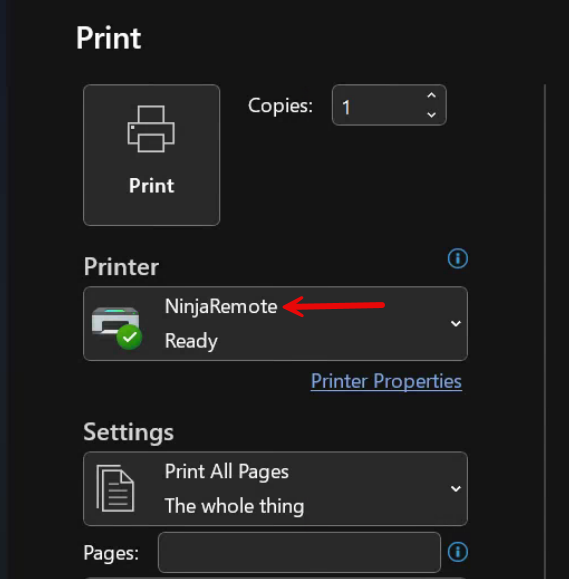The image size is (569, 579).
Task: Click the green checkmark badge on printer
Action: (x=129, y=337)
